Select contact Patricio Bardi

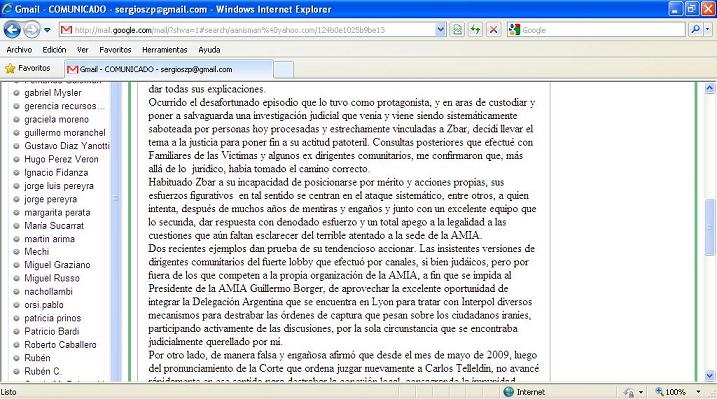pyautogui.click(x=52, y=331)
